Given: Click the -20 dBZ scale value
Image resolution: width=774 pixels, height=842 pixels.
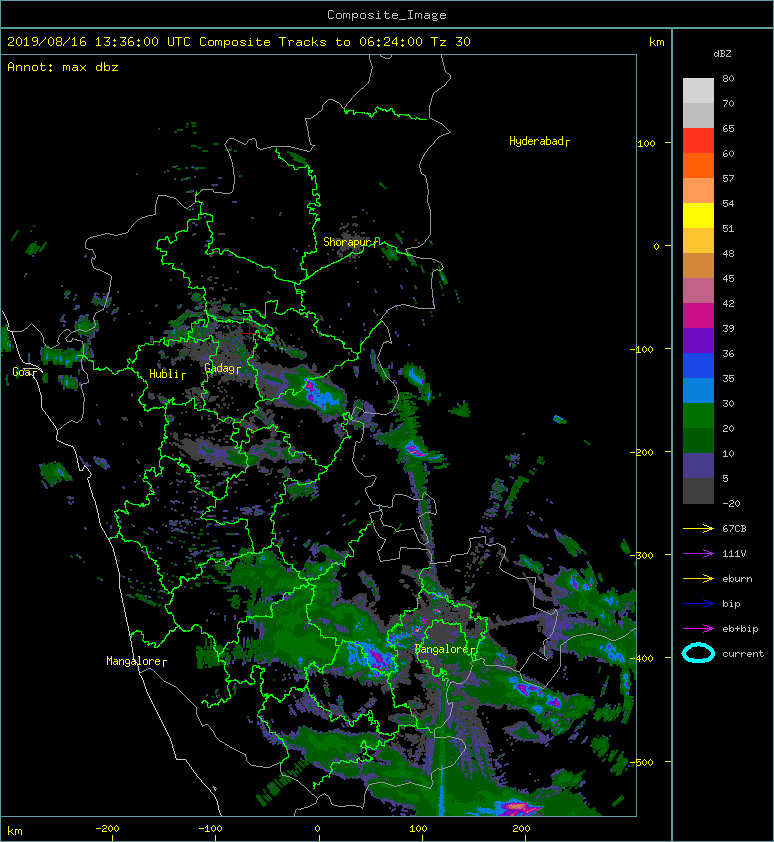Looking at the screenshot, I should tap(731, 504).
